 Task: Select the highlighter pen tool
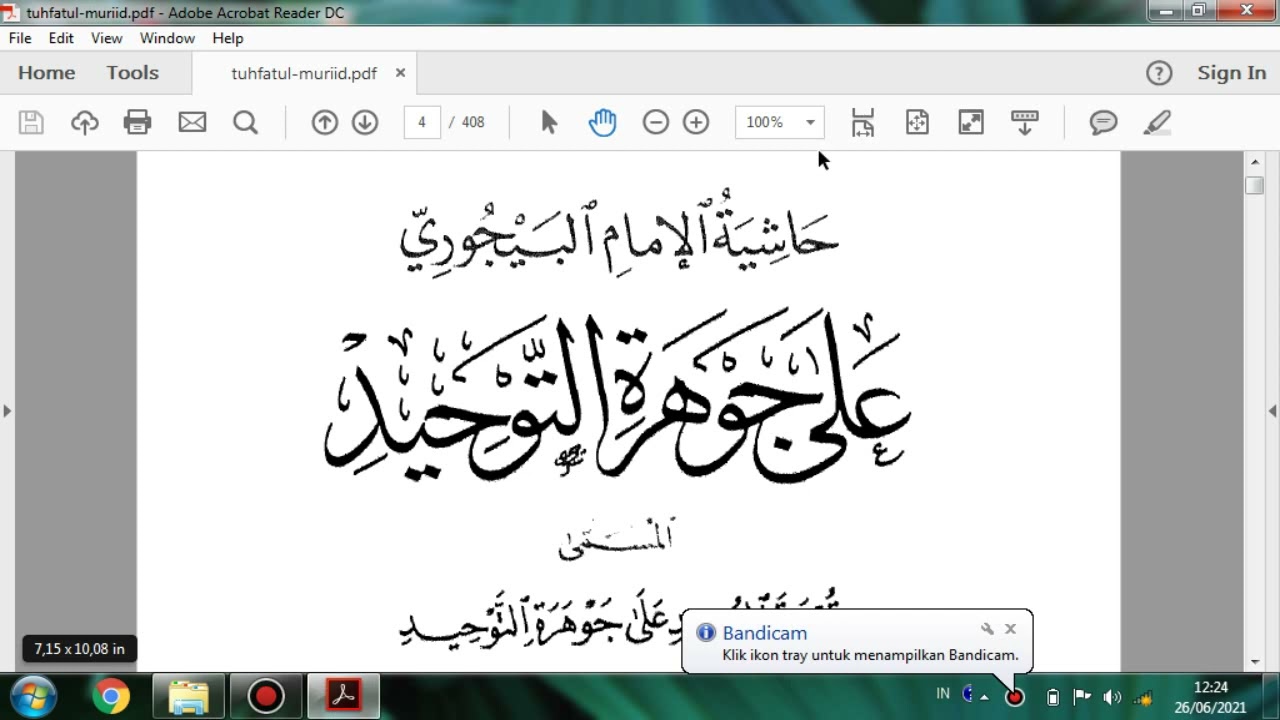pos(1157,122)
